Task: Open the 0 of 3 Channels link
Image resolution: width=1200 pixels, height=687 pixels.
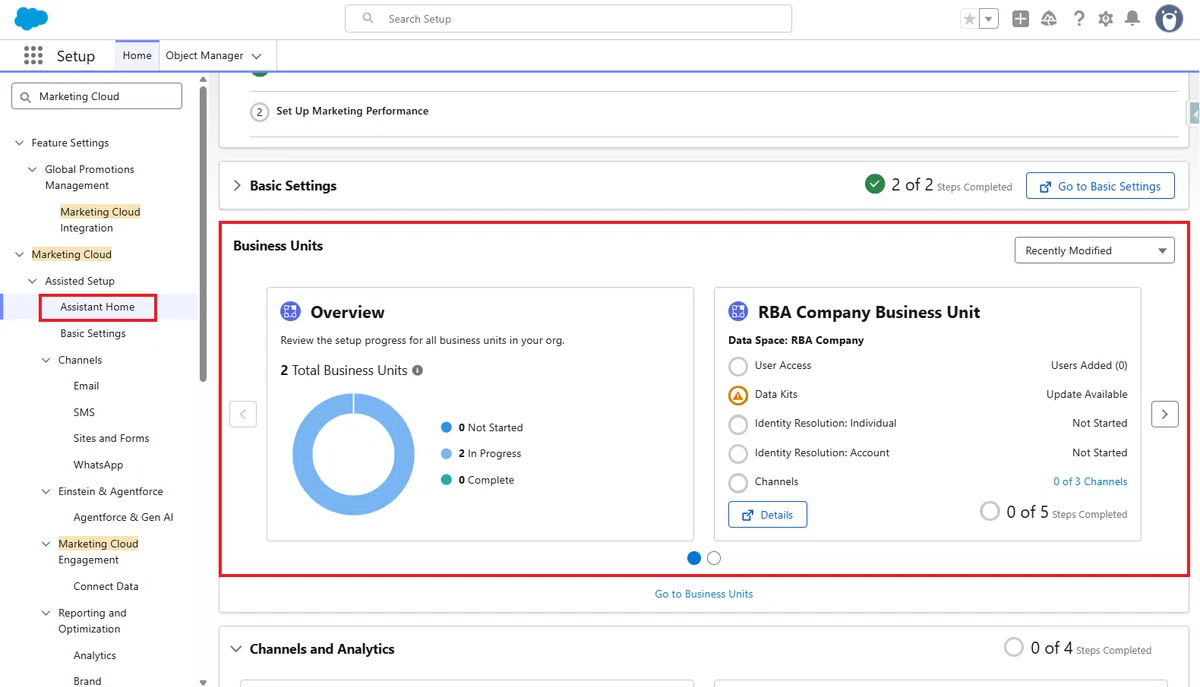Action: [1090, 482]
